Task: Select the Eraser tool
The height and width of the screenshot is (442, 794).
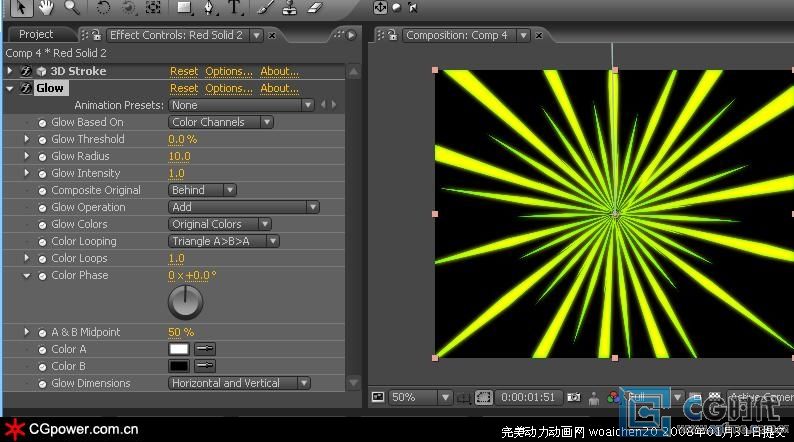Action: (x=314, y=8)
